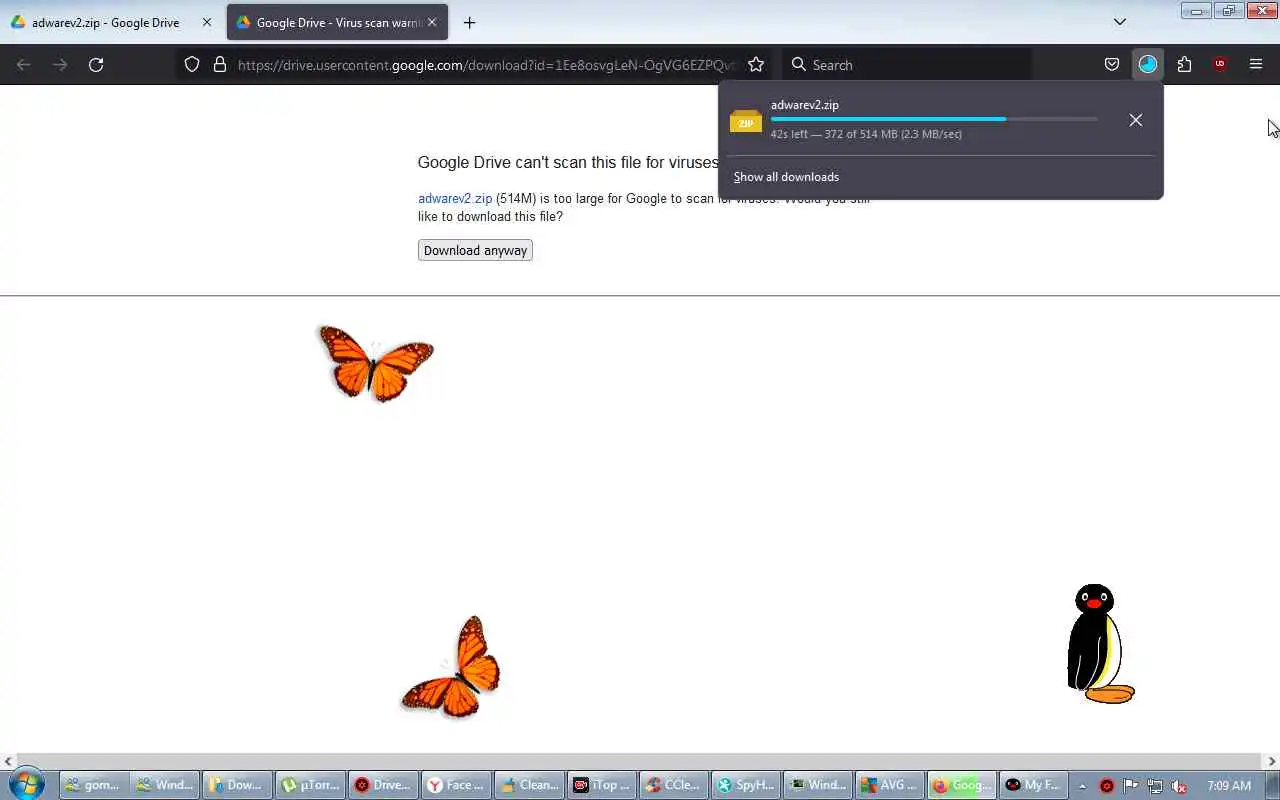Click the back navigation arrow
The height and width of the screenshot is (800, 1280).
[24, 64]
